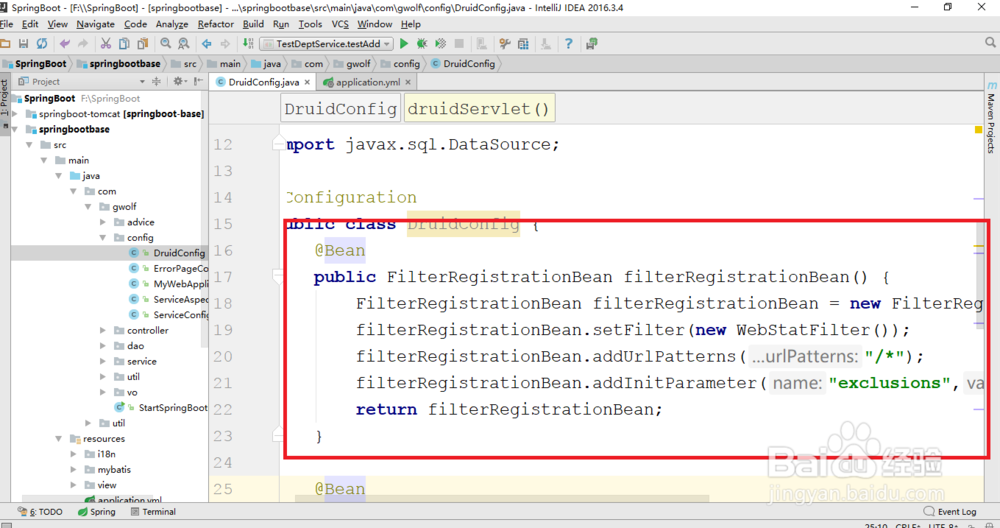Click the Save All toolbar icon

(24, 43)
